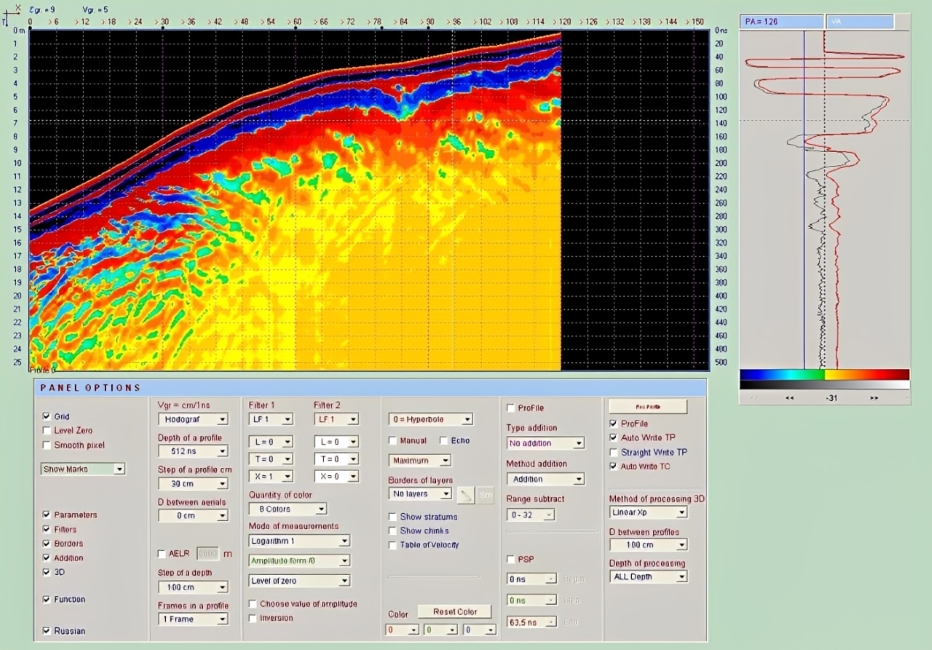Click the grayscale gradient bar

tap(824, 385)
